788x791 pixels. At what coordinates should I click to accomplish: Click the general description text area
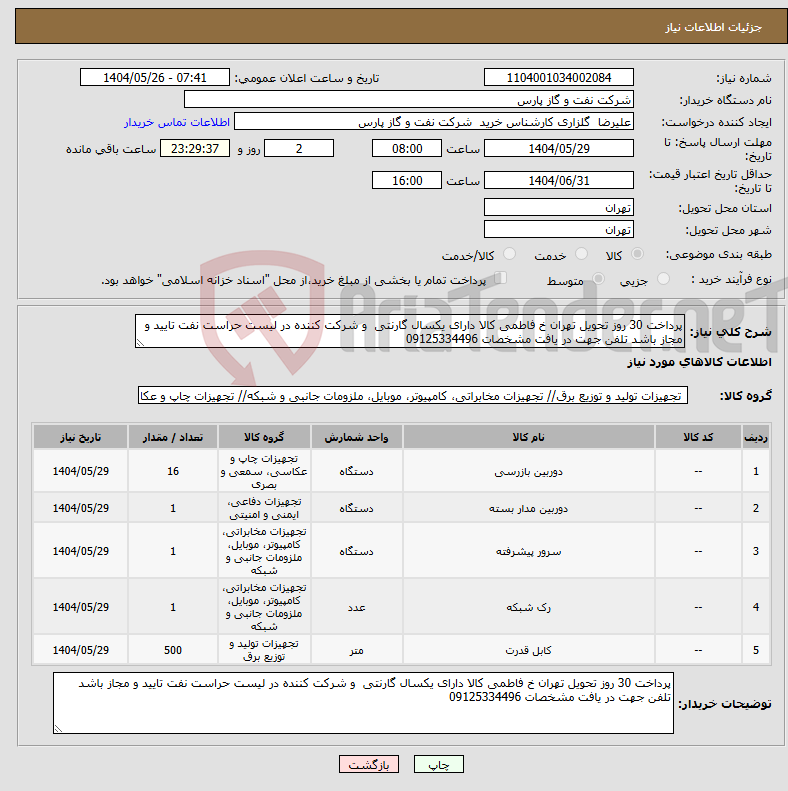click(x=410, y=331)
